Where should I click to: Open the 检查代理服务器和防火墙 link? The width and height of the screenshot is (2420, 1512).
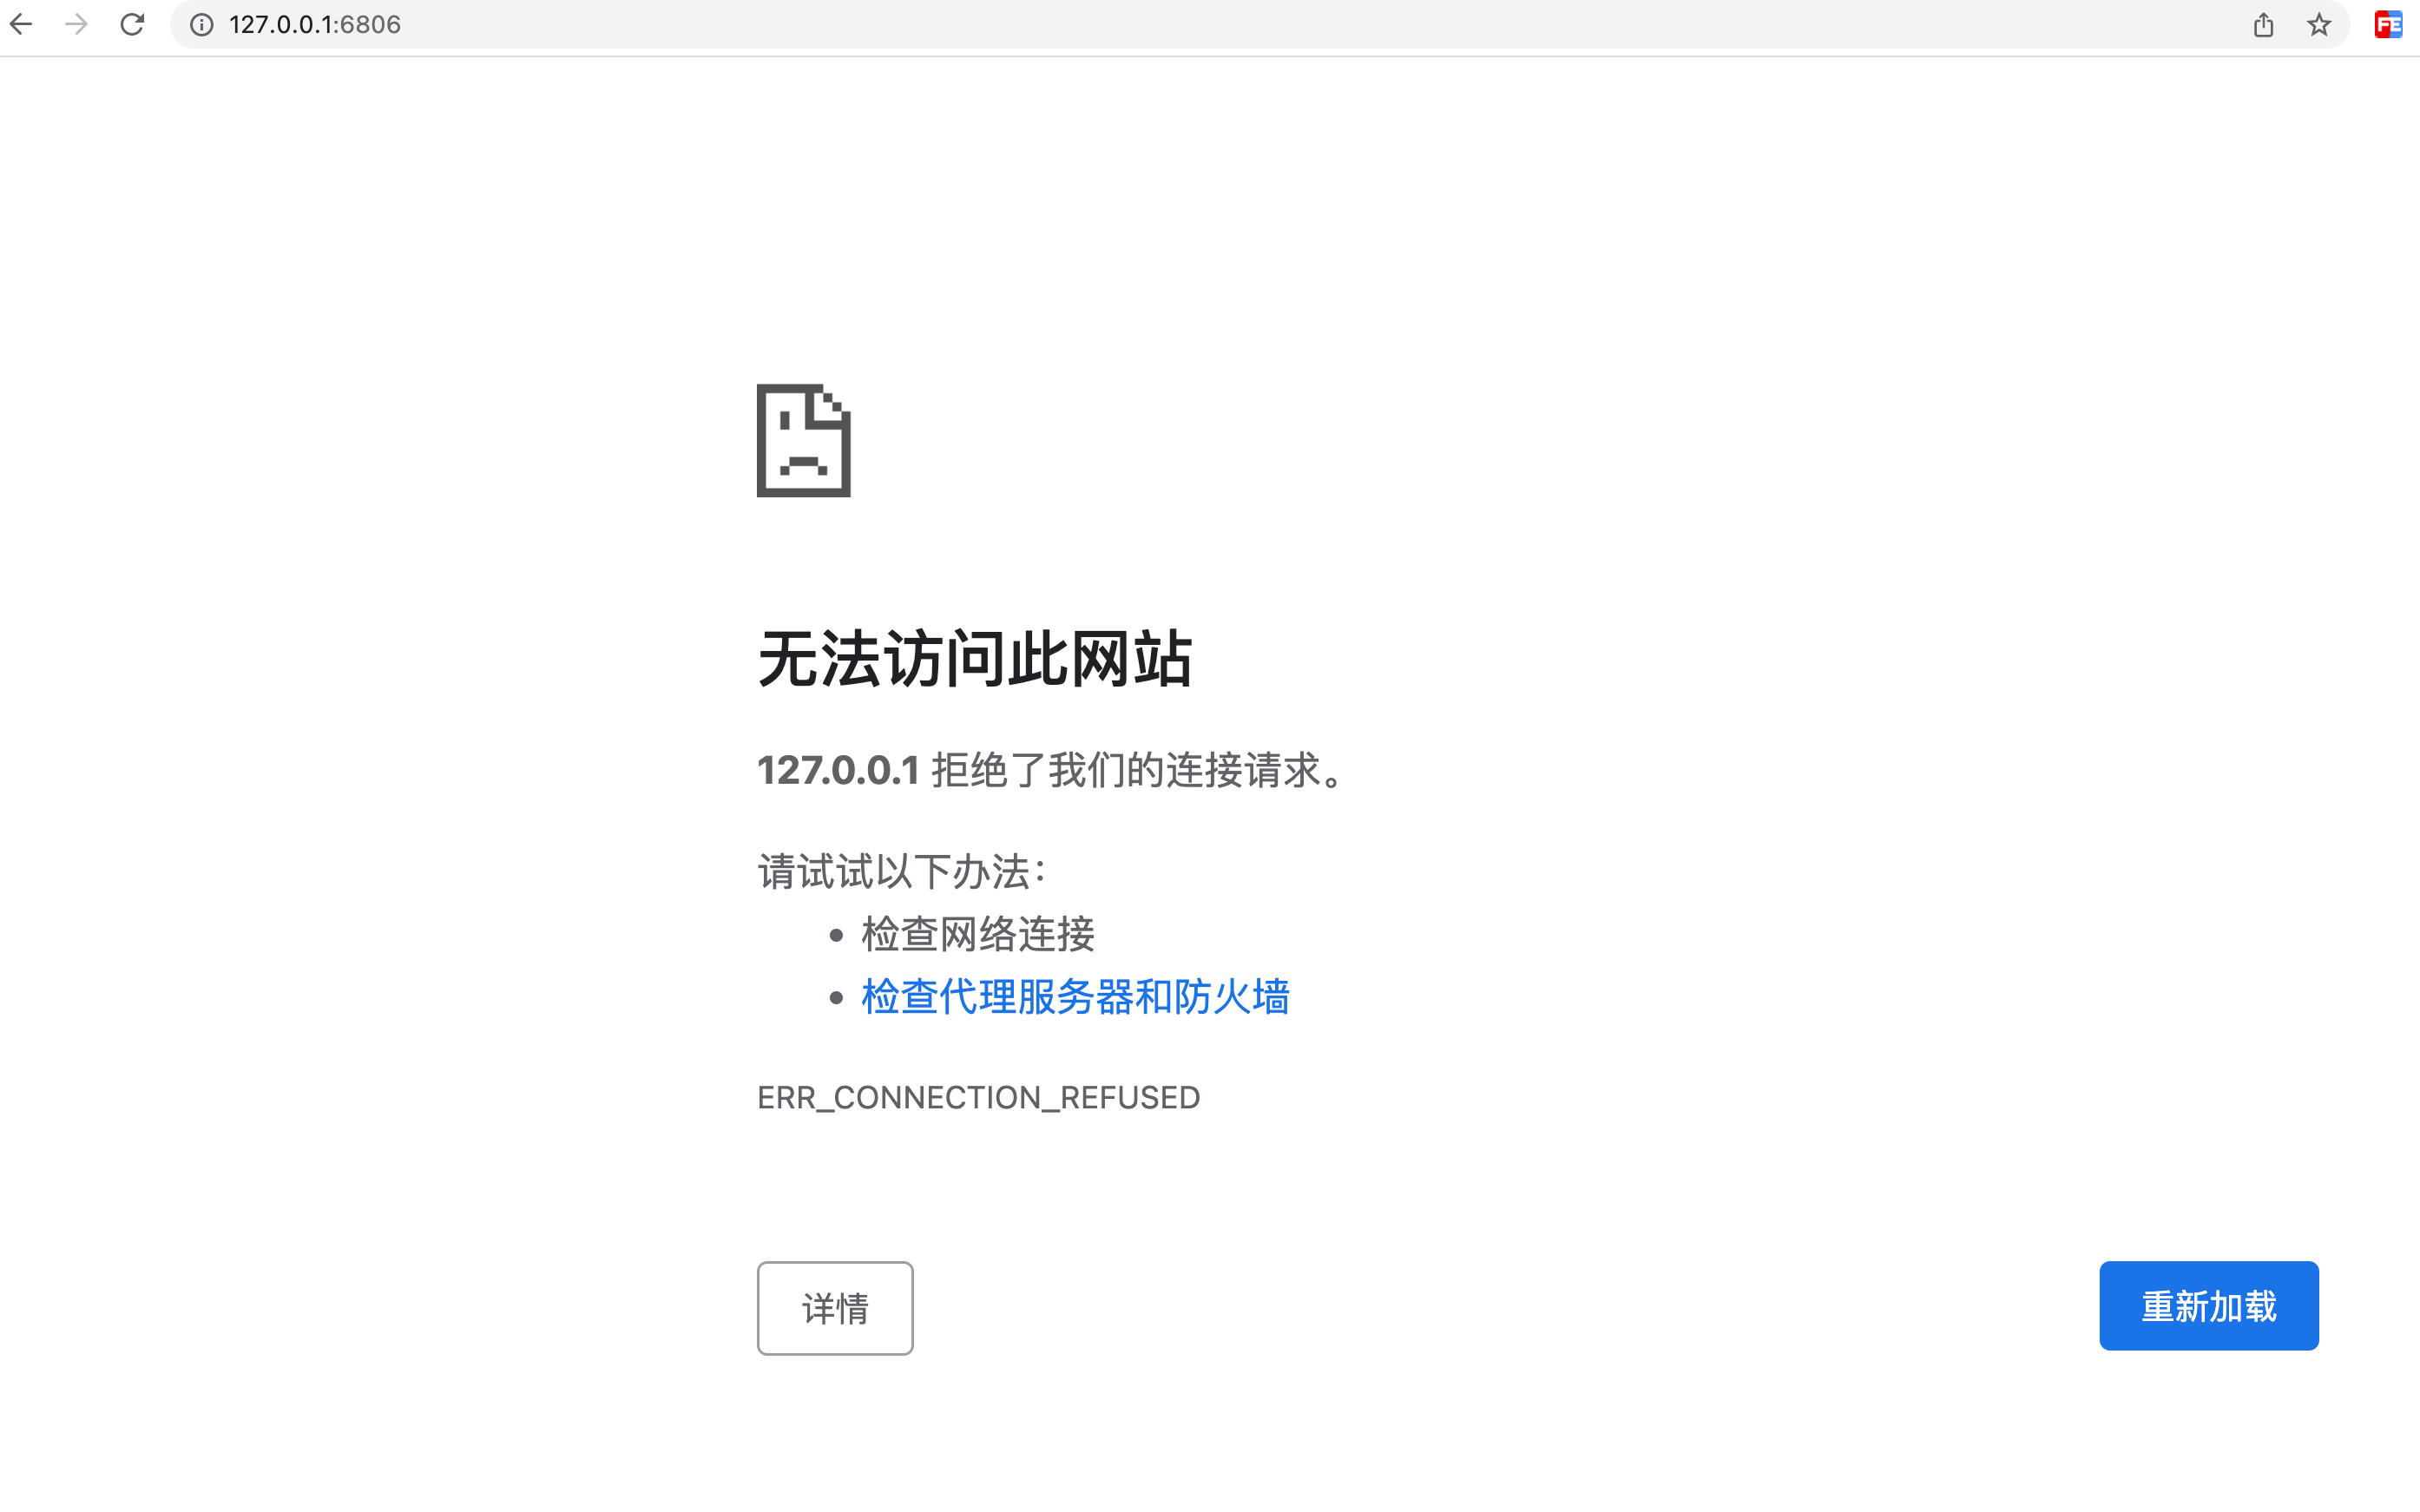1075,997
